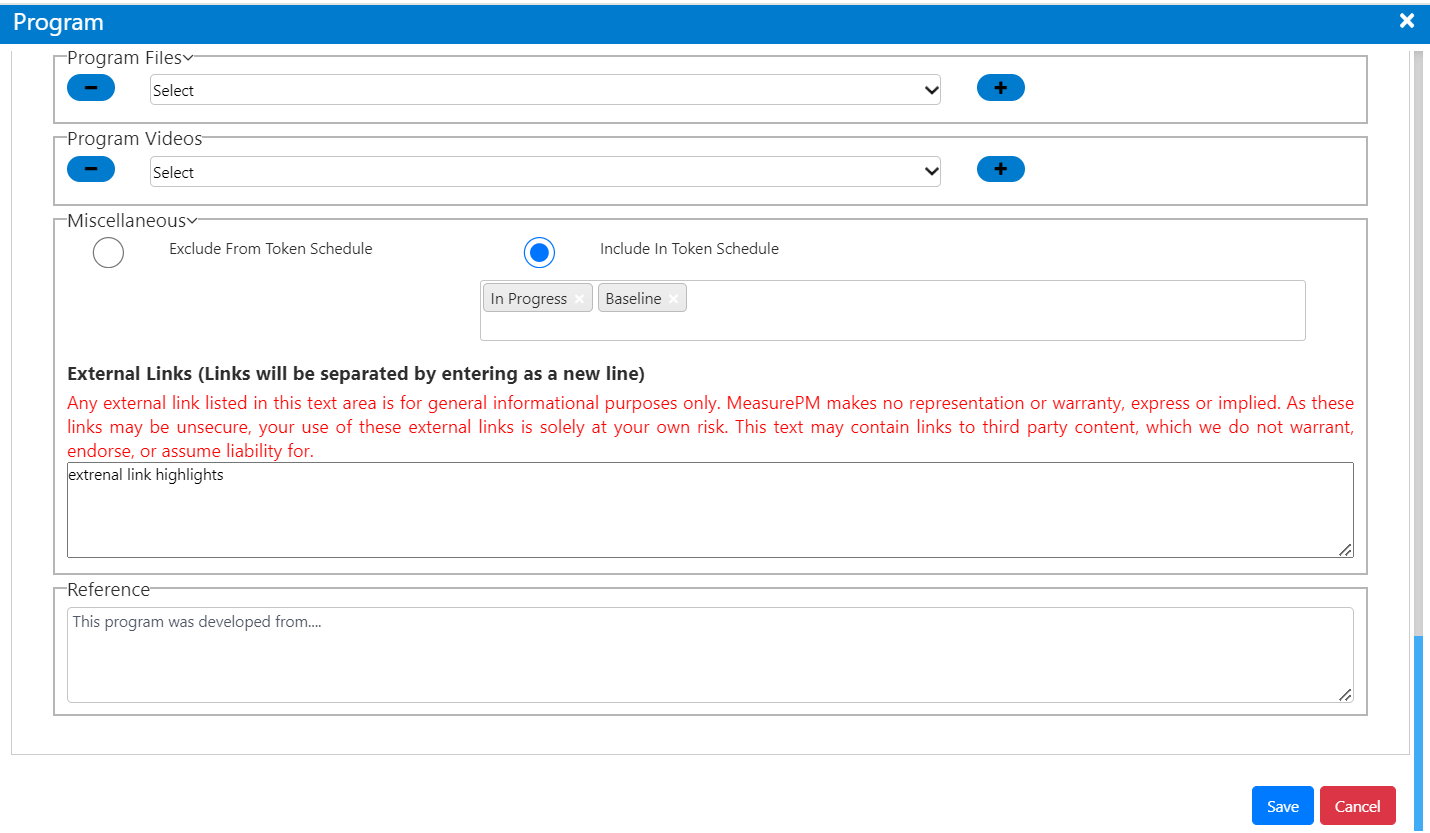
Task: Click the Reference text area
Action: coord(710,655)
